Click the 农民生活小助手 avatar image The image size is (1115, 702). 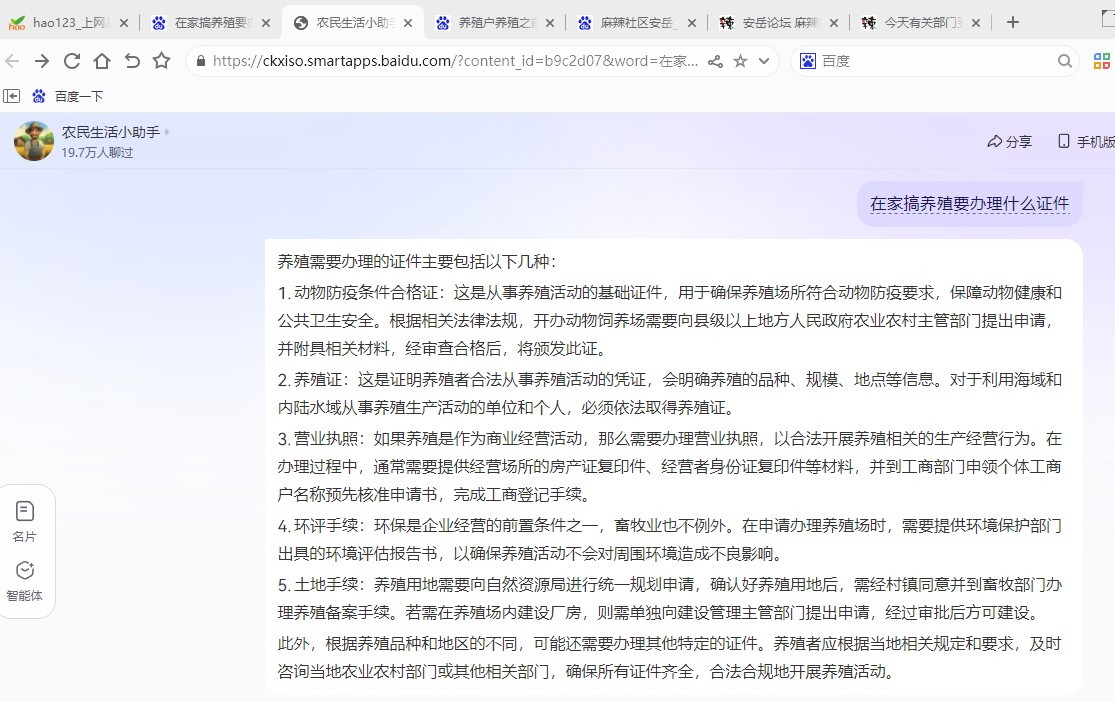(x=34, y=141)
